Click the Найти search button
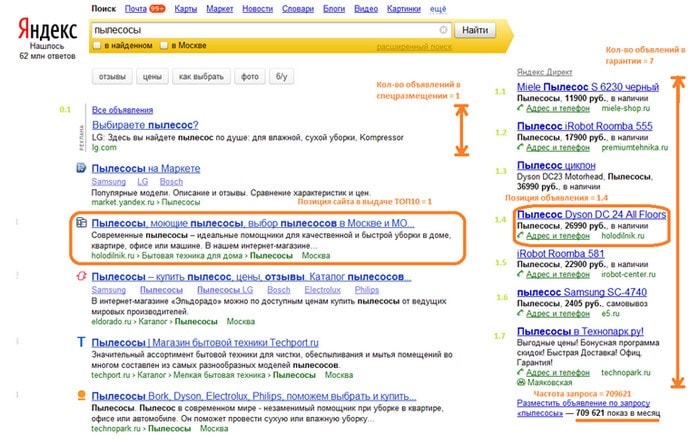700x446 pixels. [x=475, y=30]
